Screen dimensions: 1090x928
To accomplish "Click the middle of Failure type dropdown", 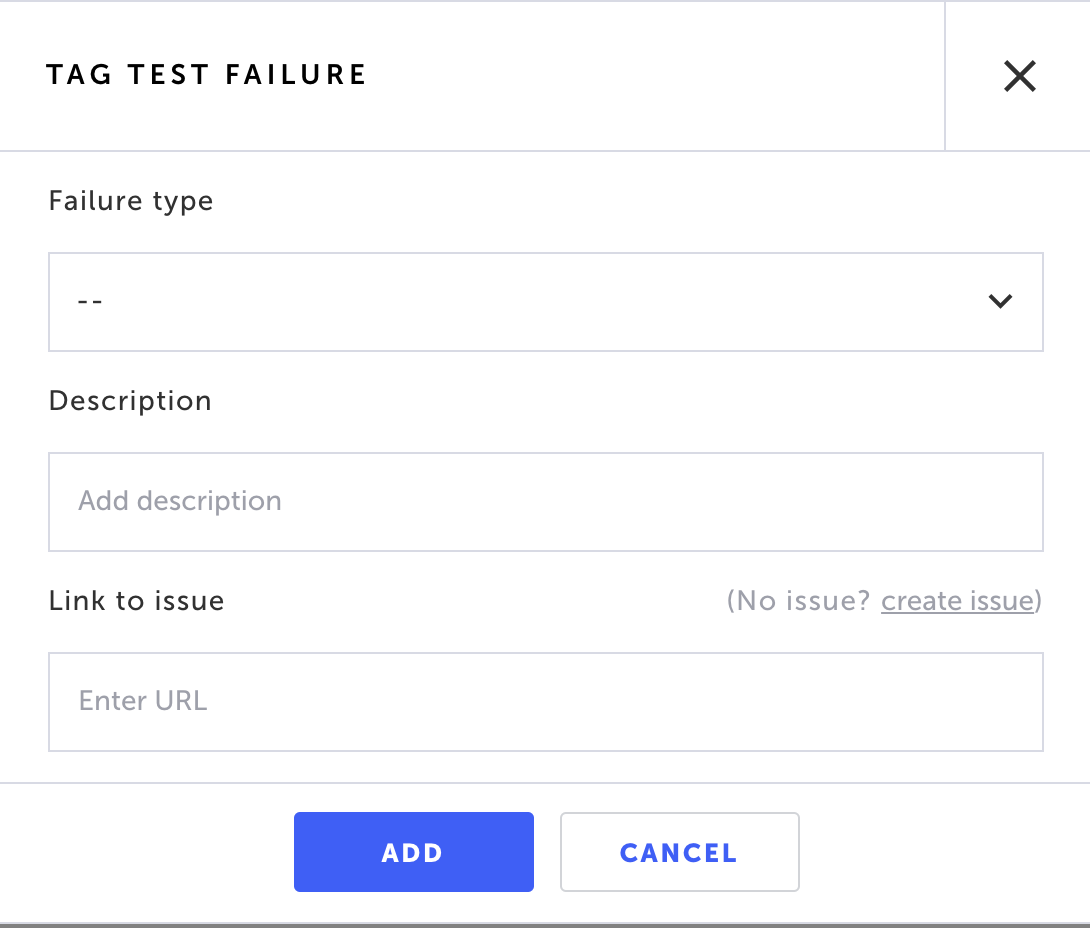I will pos(545,301).
